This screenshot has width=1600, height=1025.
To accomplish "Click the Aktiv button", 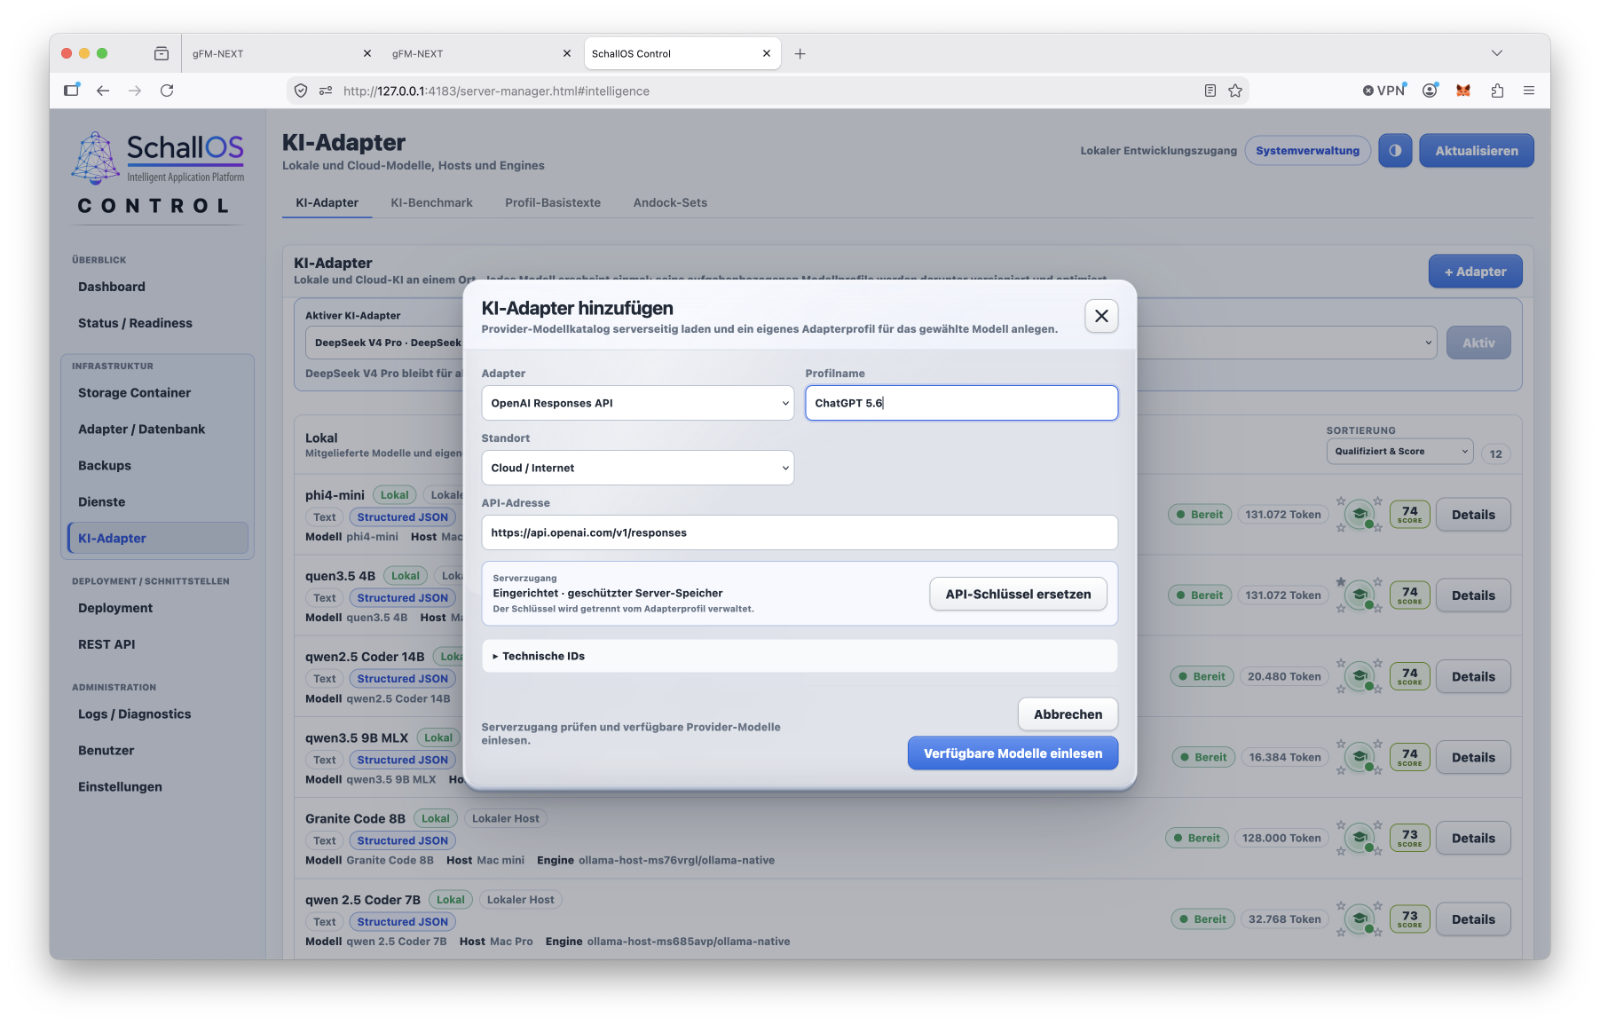I will click(1478, 343).
